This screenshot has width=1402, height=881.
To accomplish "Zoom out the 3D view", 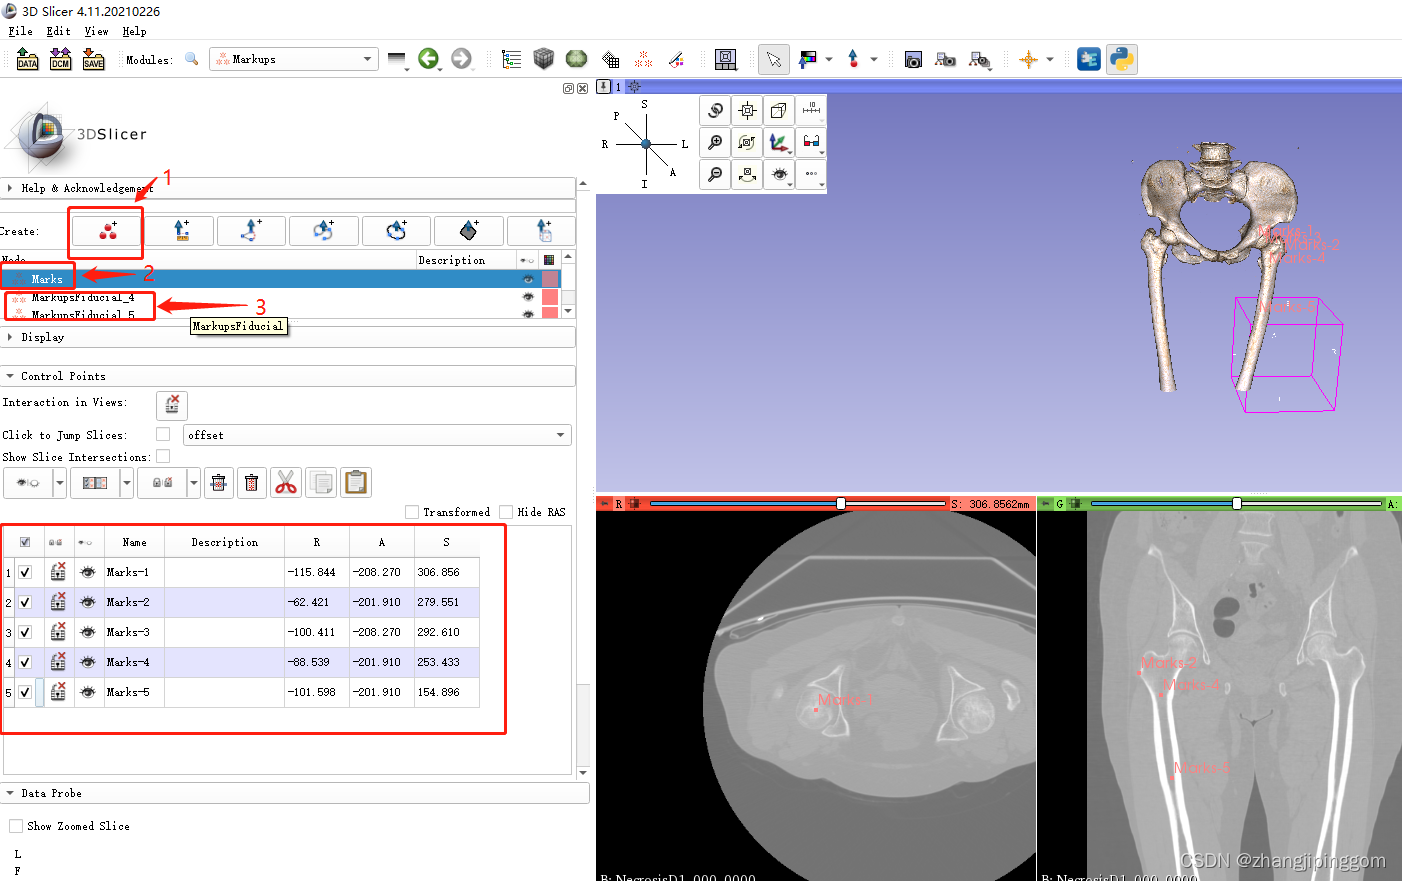I will click(715, 175).
